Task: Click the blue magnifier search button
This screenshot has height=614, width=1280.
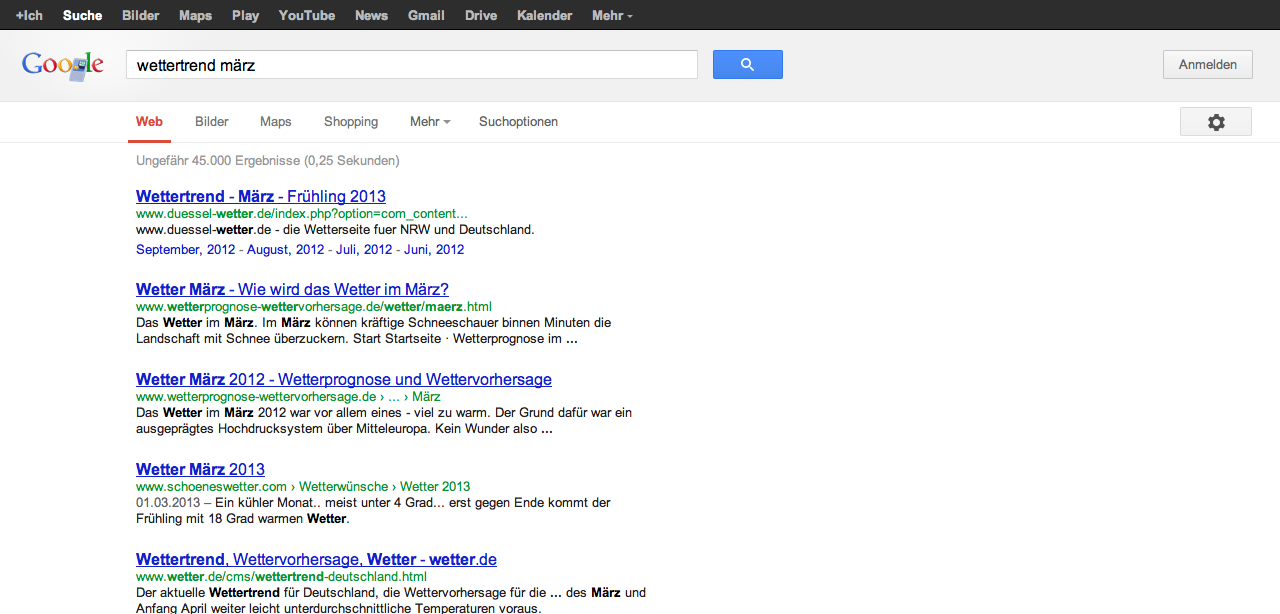Action: coord(747,65)
